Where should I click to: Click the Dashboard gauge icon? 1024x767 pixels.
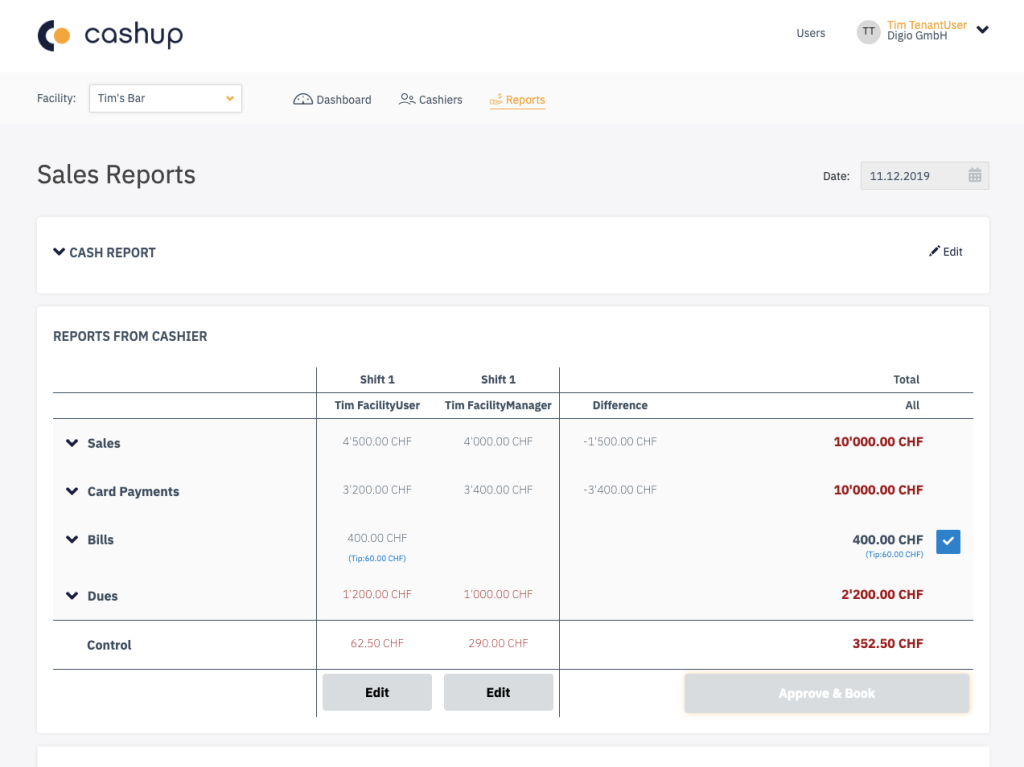(x=302, y=99)
